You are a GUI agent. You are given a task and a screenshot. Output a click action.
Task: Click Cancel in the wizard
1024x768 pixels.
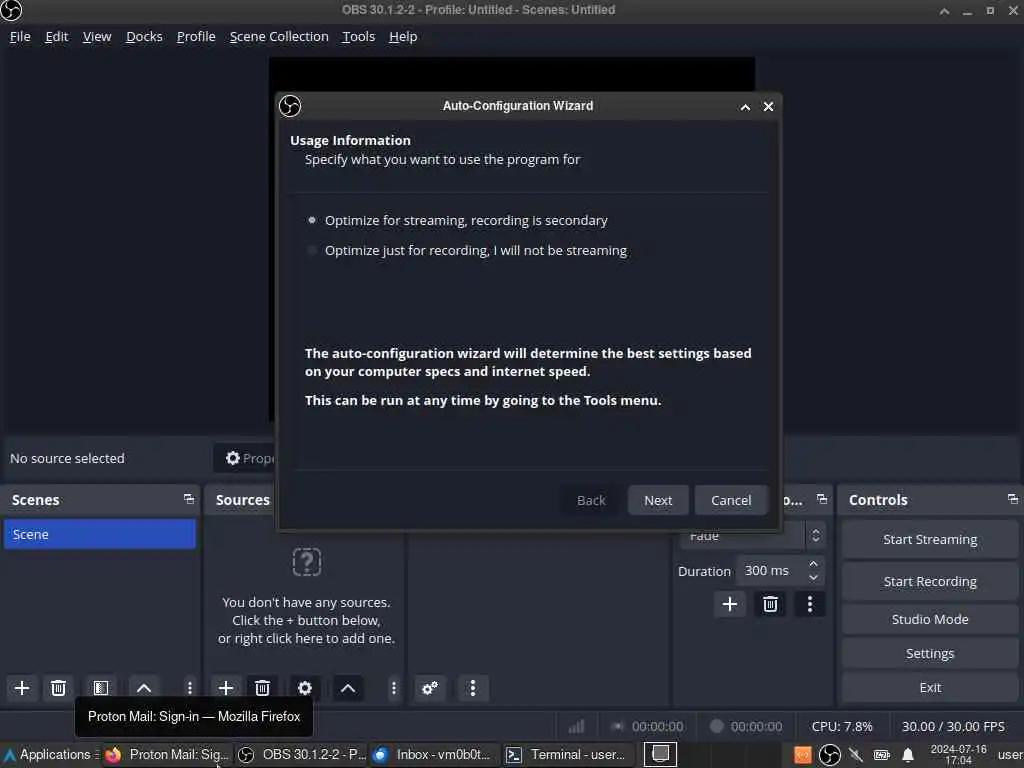731,500
